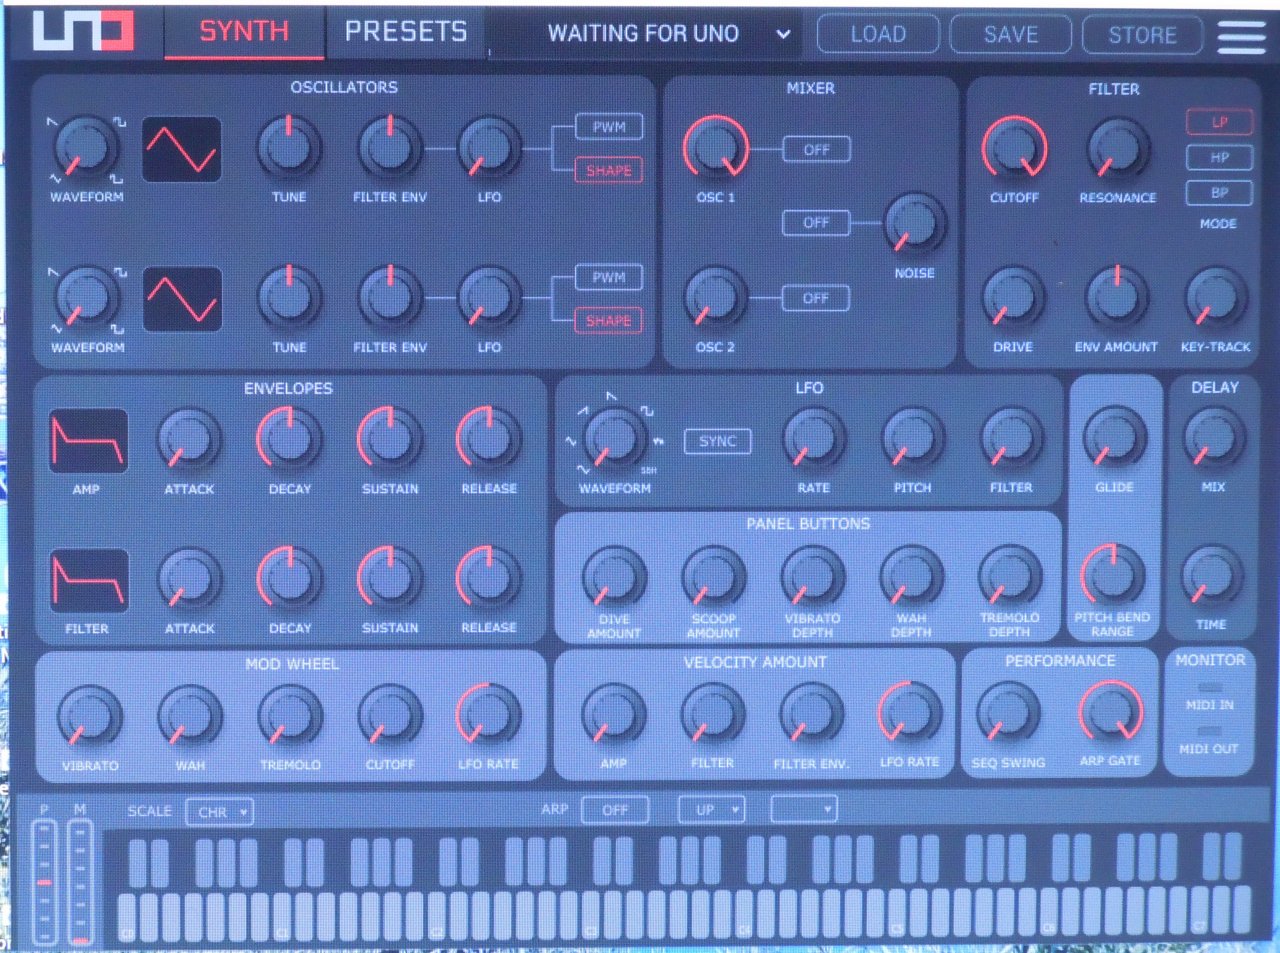Click the KEY-TRACK knob

pyautogui.click(x=1216, y=297)
